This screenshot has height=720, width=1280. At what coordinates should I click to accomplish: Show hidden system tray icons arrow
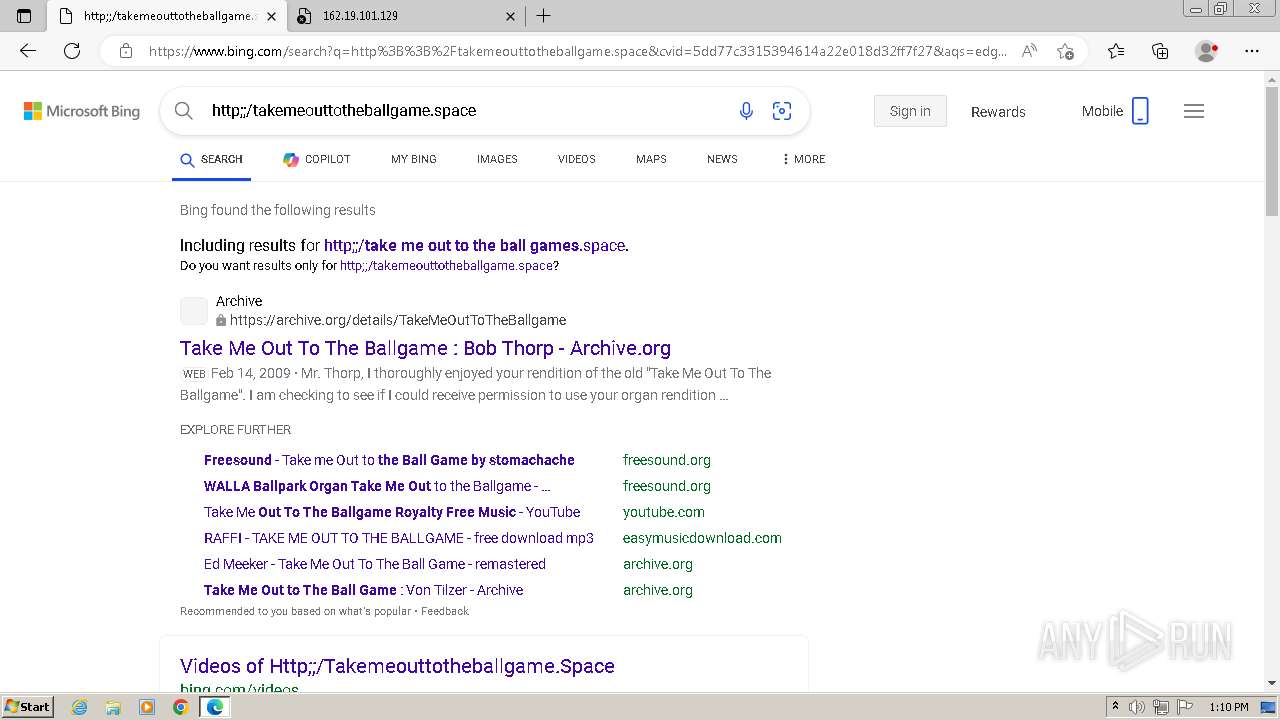click(x=1115, y=707)
